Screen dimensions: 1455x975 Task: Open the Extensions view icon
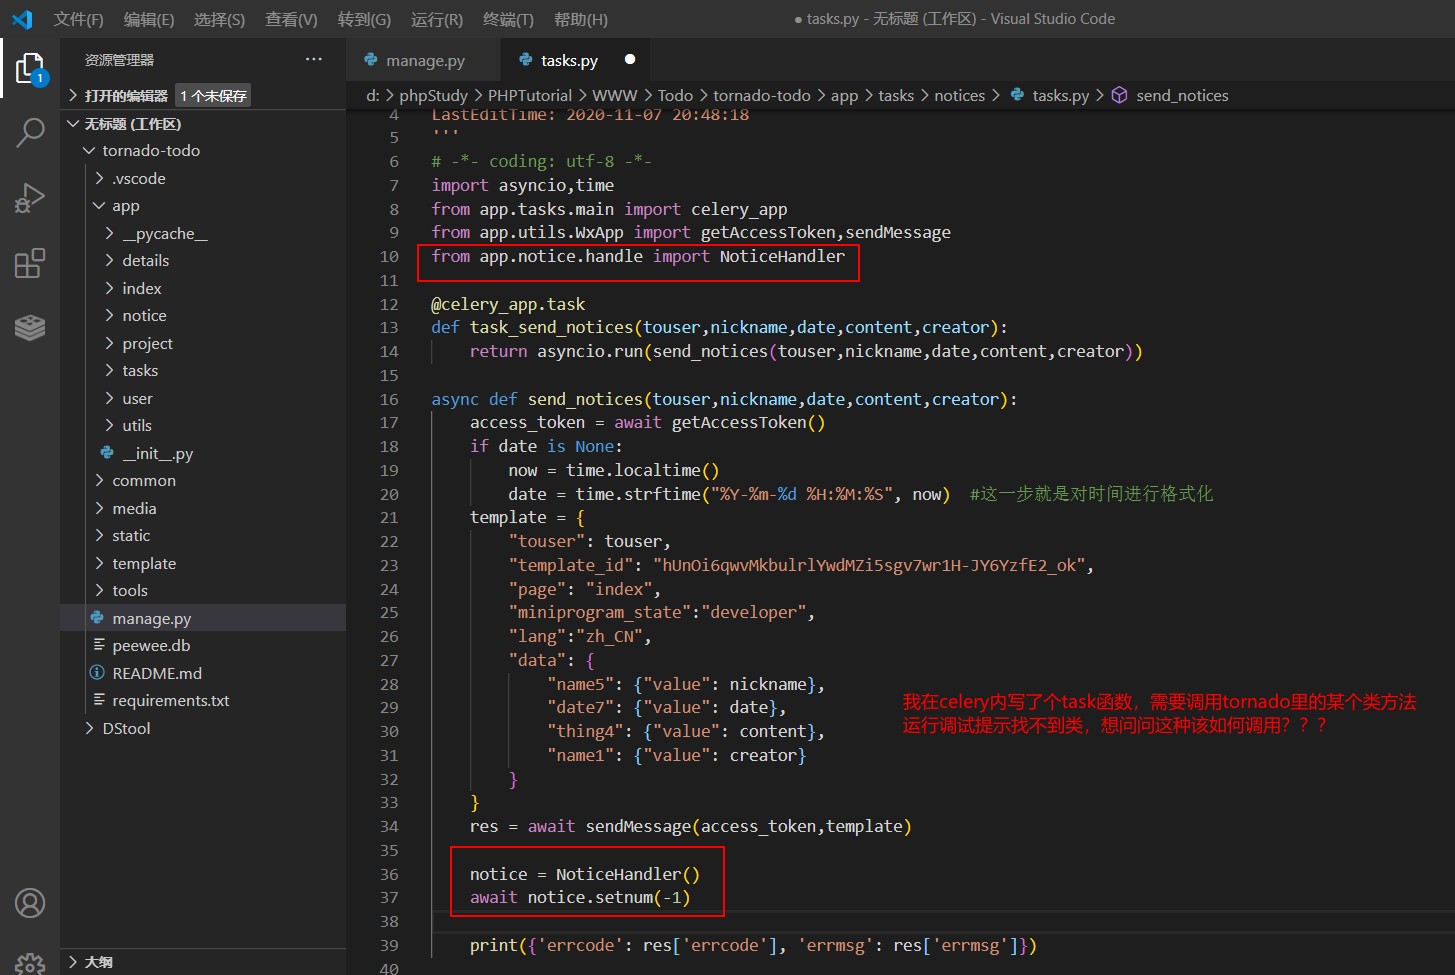[30, 263]
